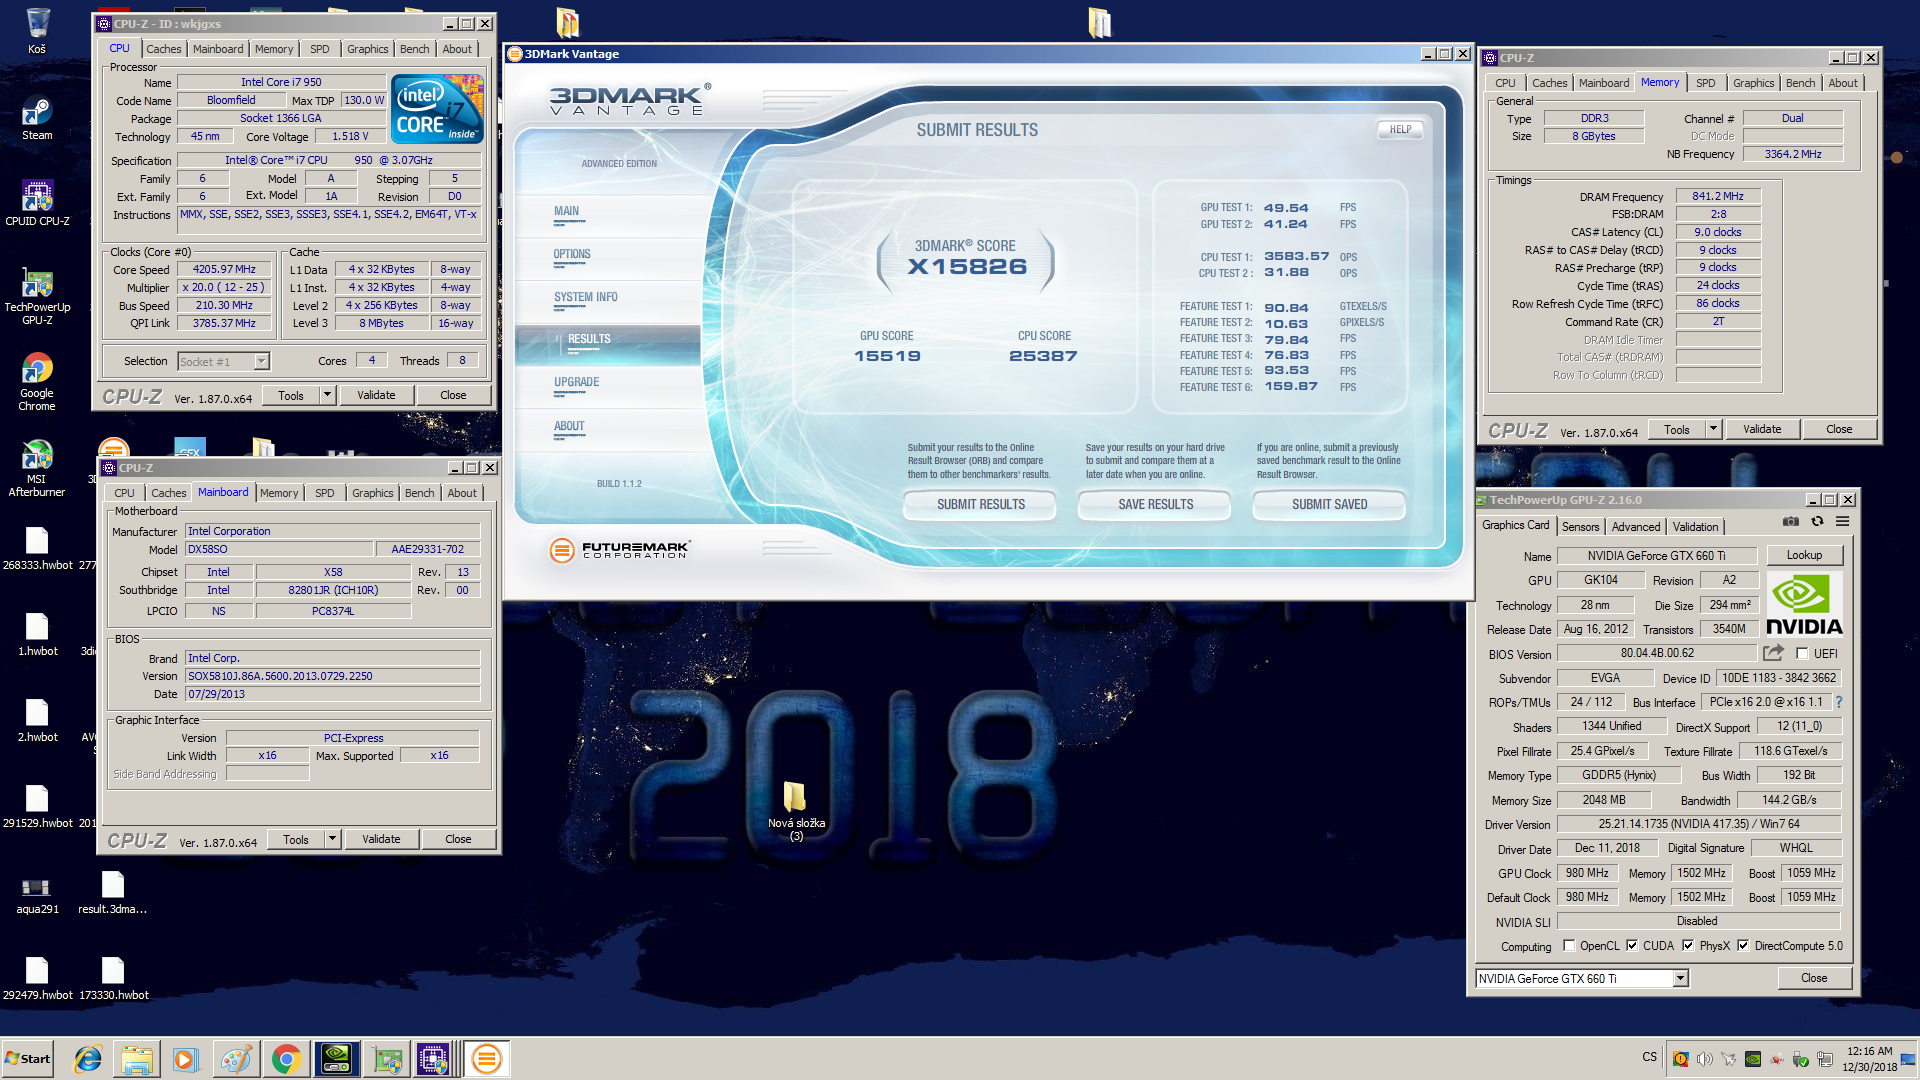Open Windows Explorer from the taskbar
The image size is (1920, 1080).
[x=137, y=1059]
